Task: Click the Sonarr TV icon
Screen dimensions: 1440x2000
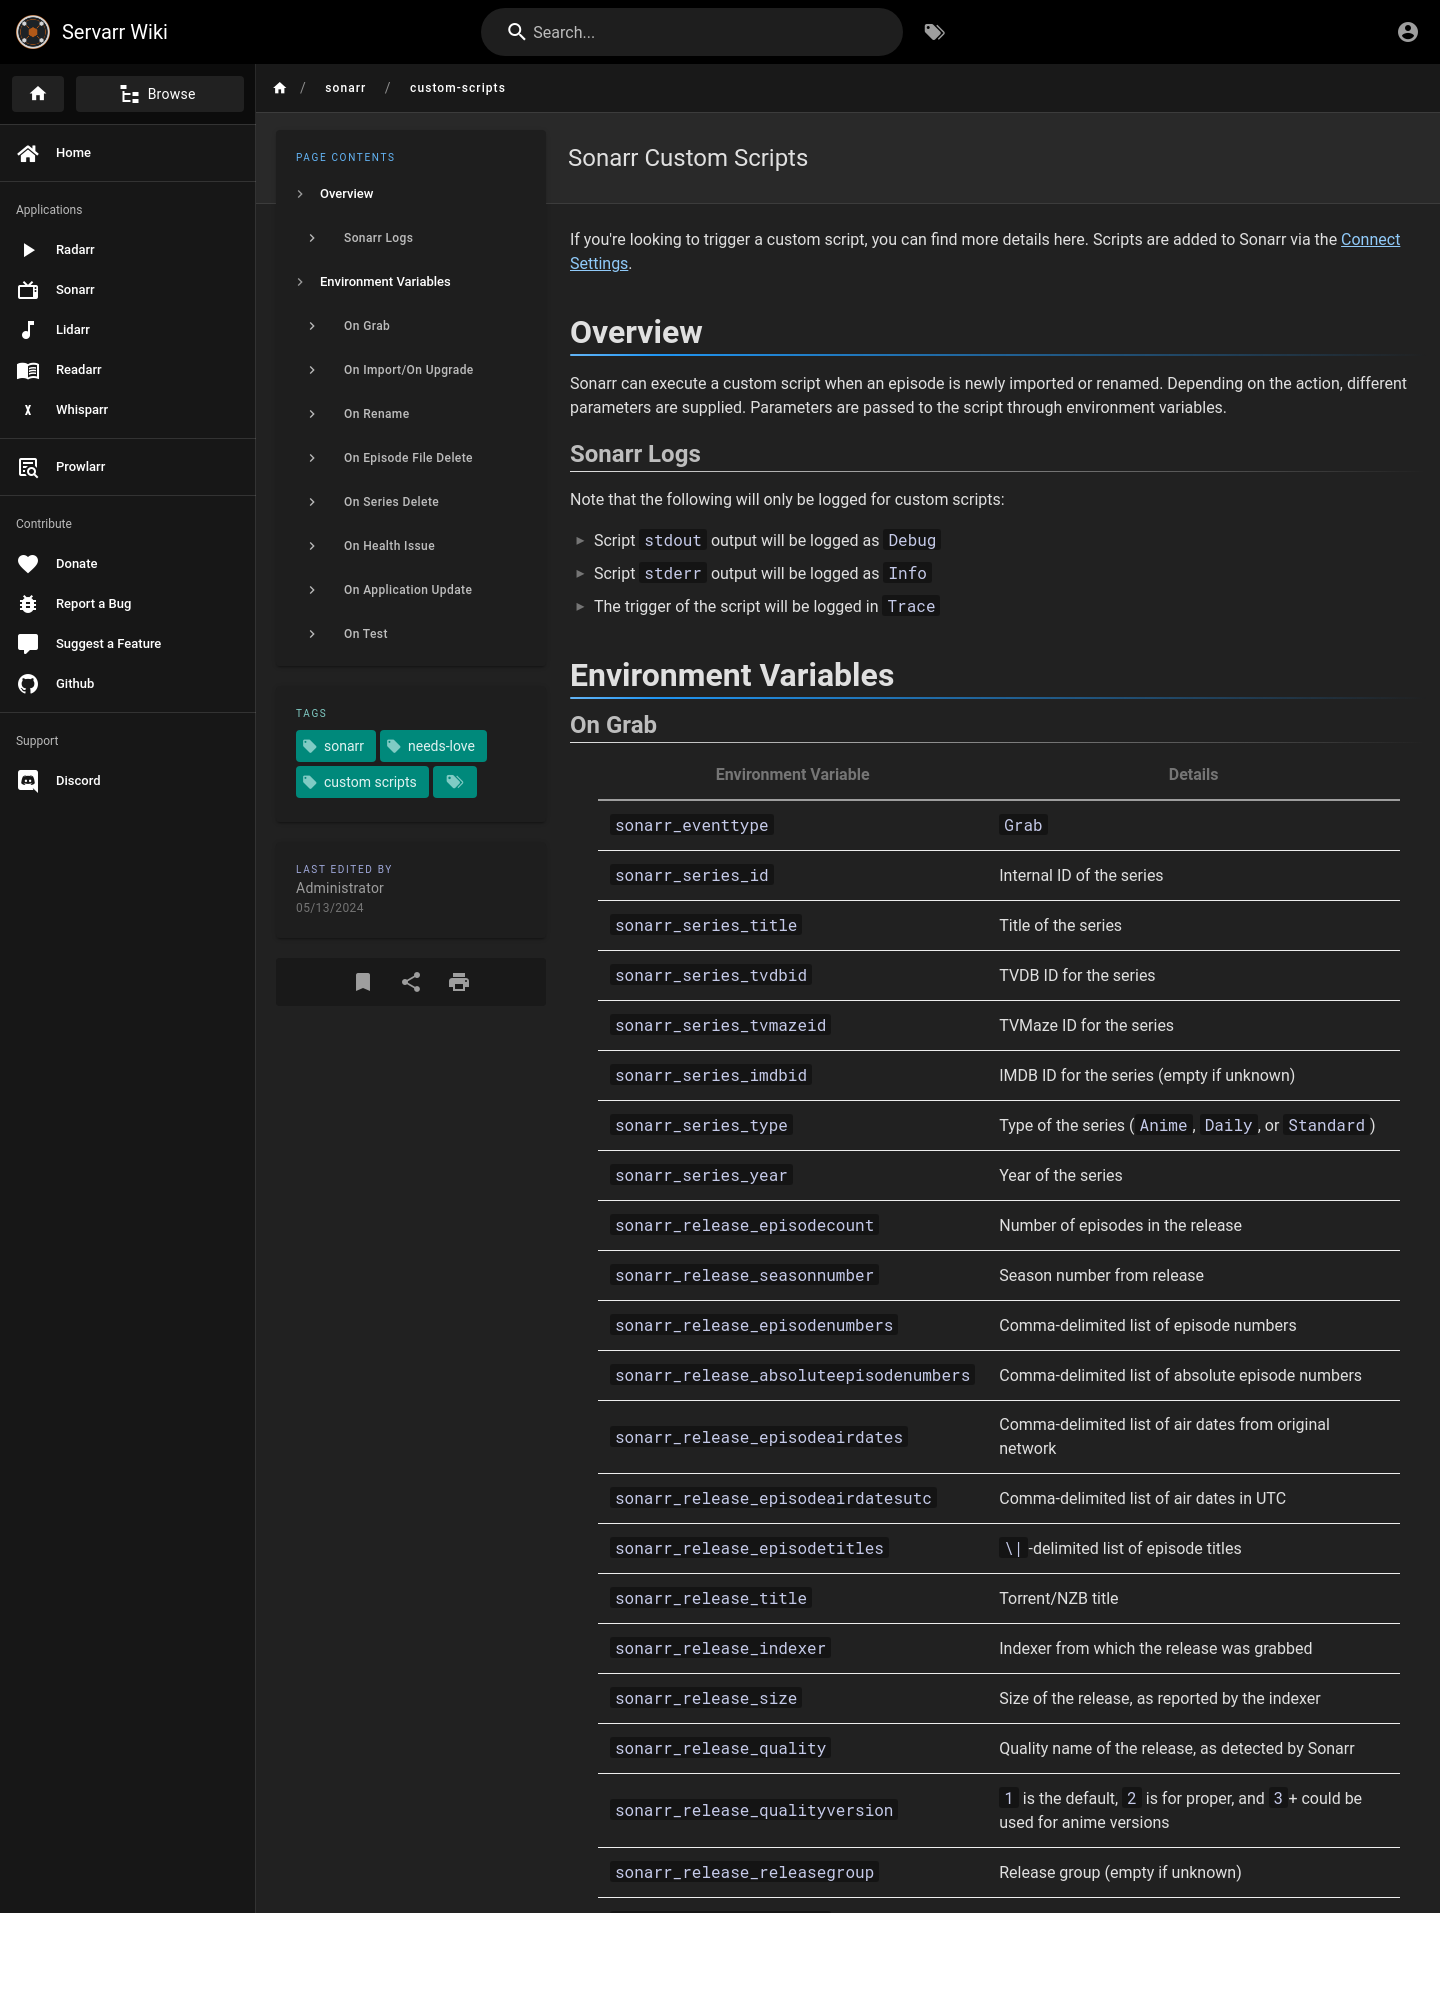Action: click(x=28, y=290)
